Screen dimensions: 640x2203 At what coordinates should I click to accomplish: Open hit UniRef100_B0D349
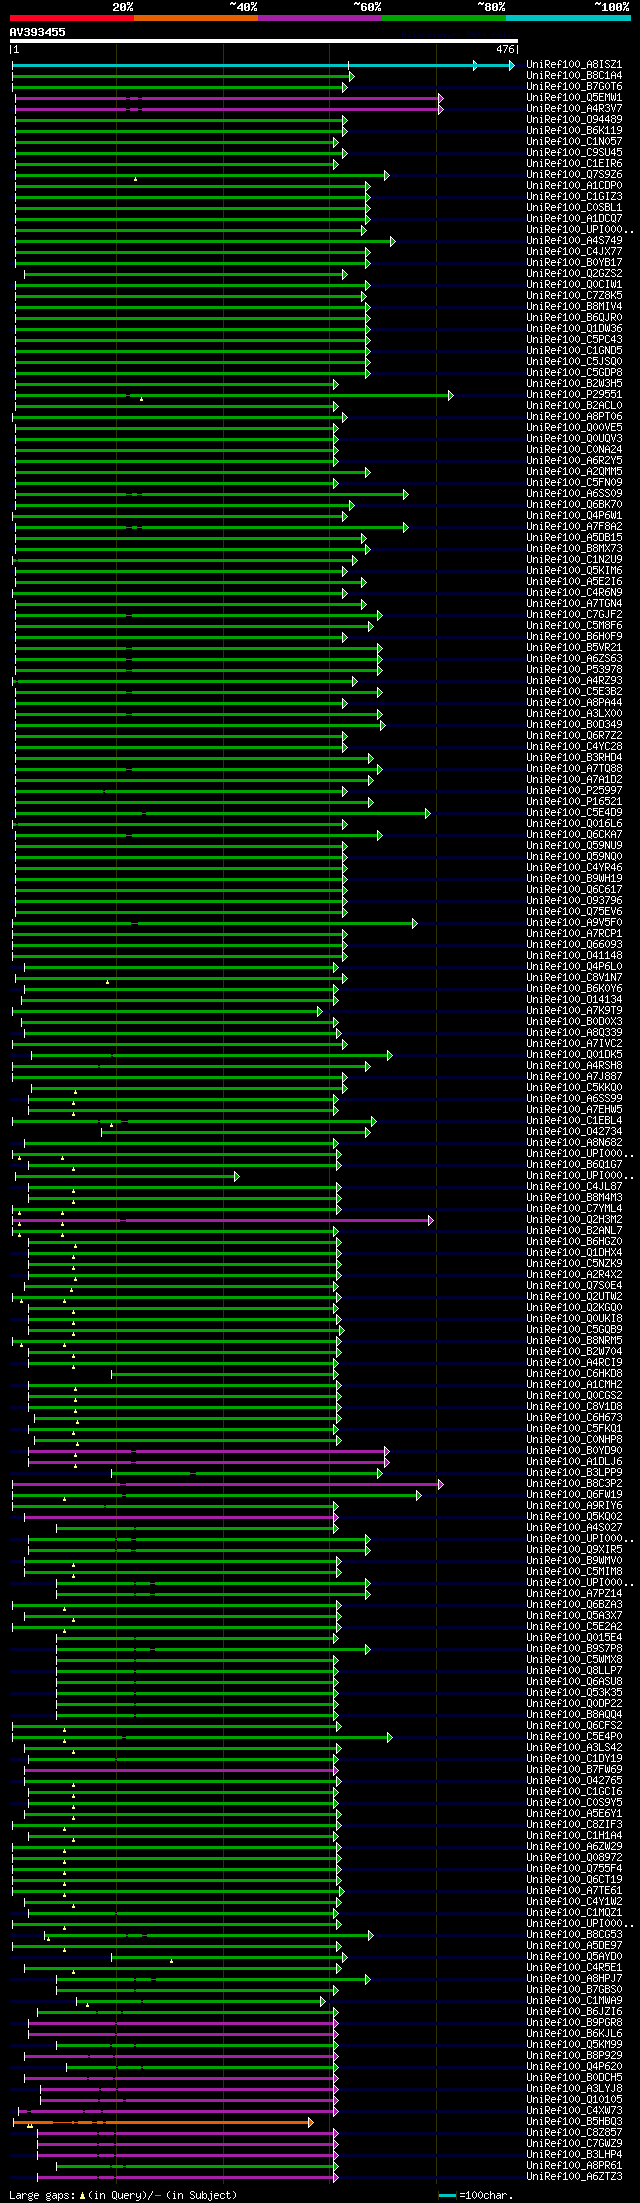tap(574, 725)
